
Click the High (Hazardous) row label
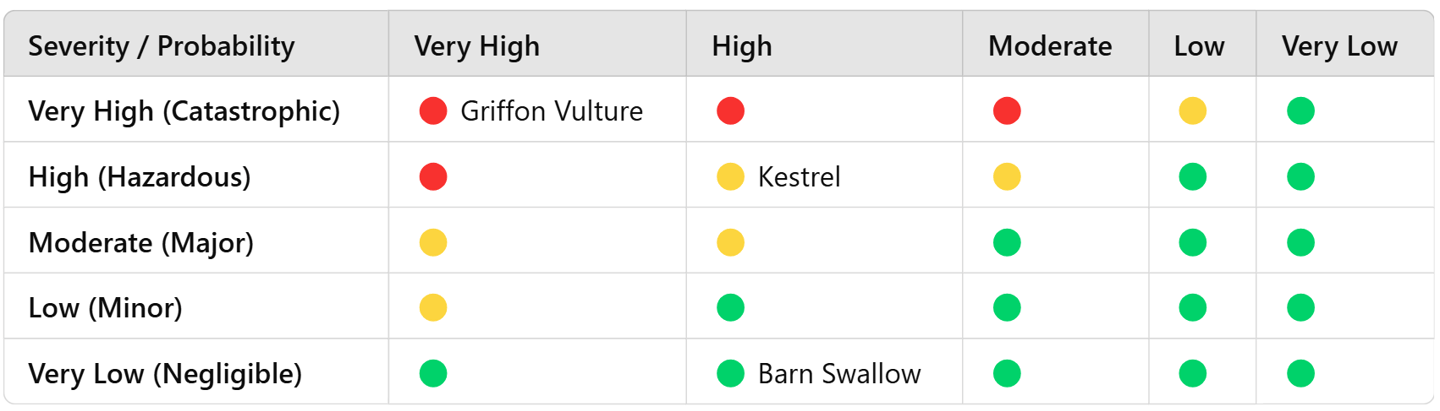(x=139, y=177)
